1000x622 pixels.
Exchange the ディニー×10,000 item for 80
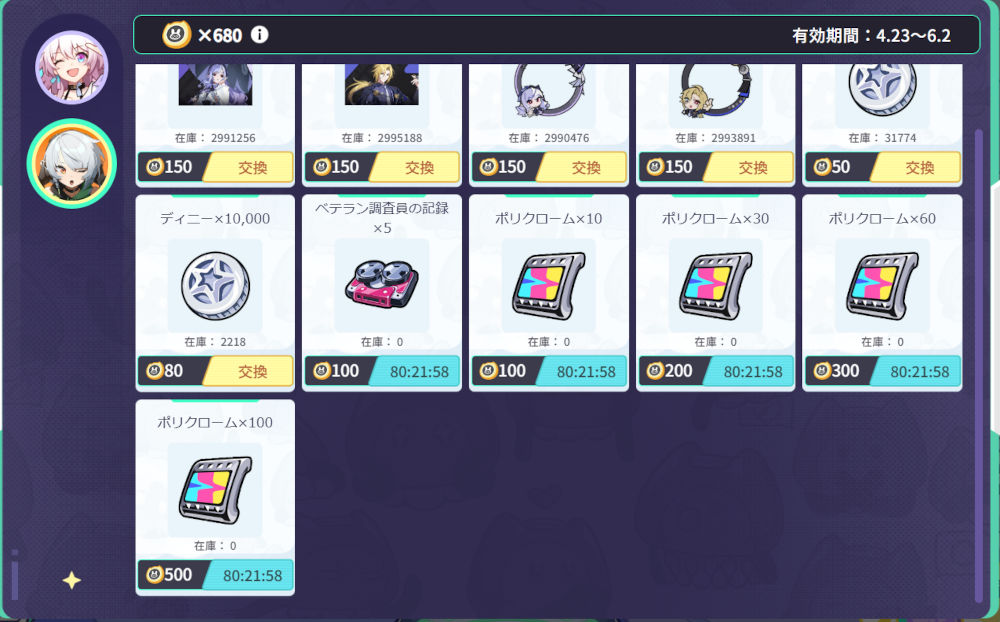click(249, 371)
